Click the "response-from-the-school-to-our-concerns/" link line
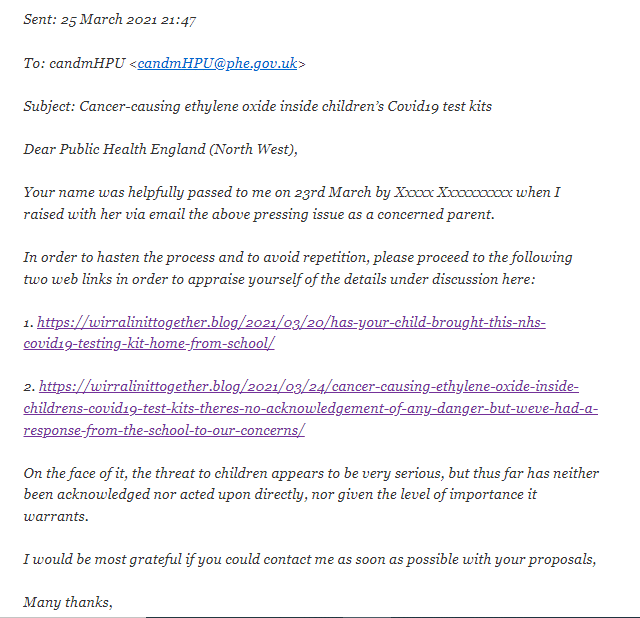Screen dimensions: 640x618 (x=164, y=430)
